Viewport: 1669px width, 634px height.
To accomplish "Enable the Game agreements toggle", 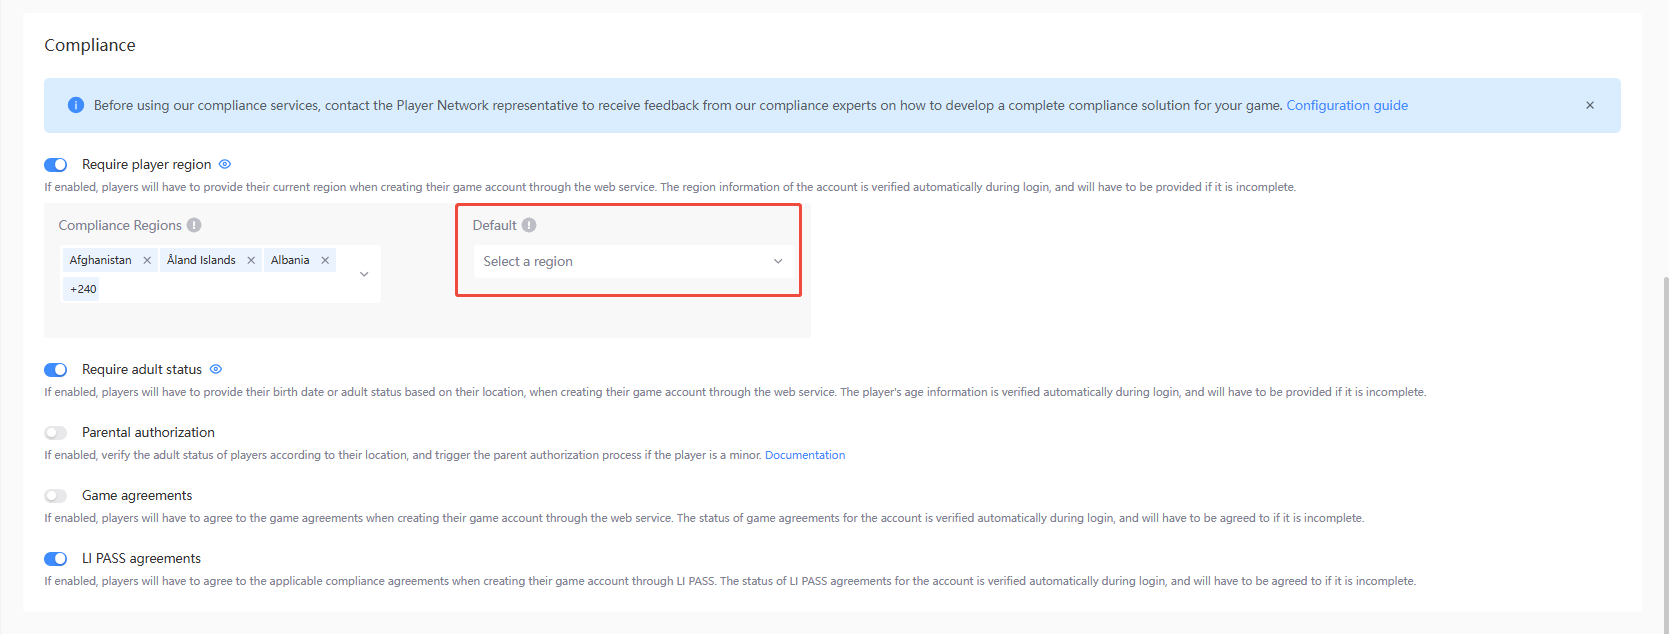I will coord(56,496).
